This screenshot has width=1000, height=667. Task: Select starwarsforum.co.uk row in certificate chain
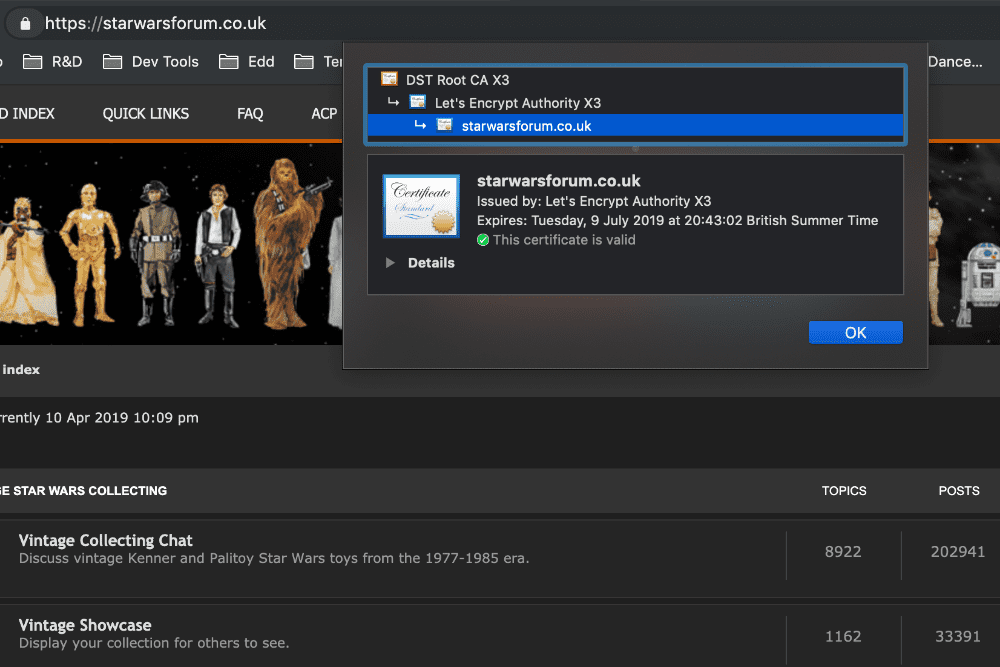(635, 126)
